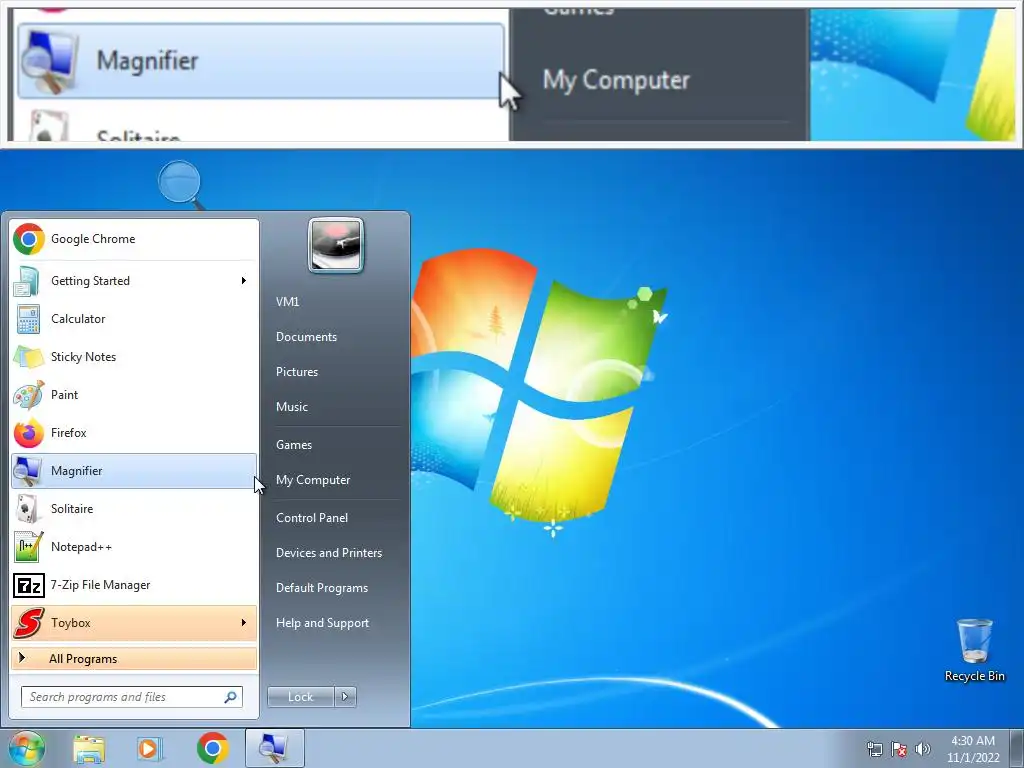The image size is (1024, 768).
Task: Focus the Search programs and files box
Action: pos(132,697)
